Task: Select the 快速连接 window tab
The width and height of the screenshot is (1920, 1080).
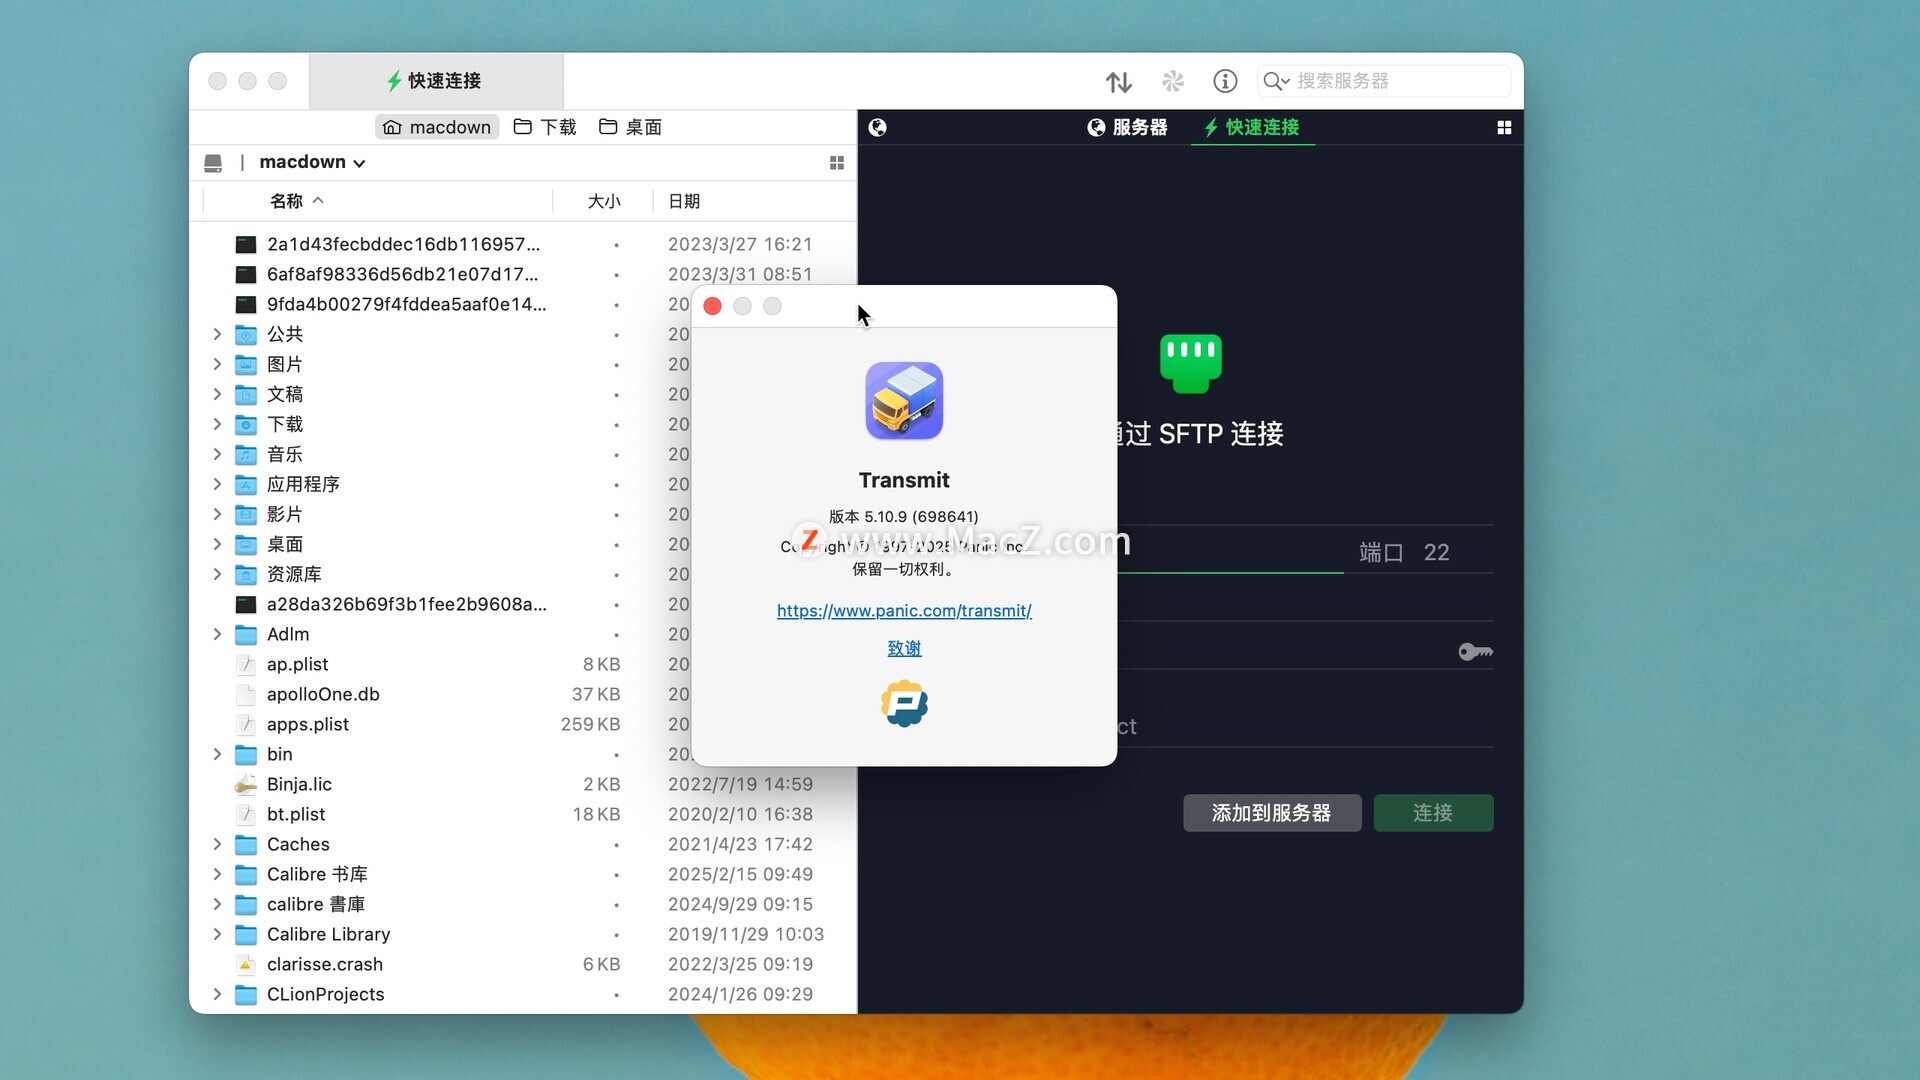Action: click(x=436, y=81)
